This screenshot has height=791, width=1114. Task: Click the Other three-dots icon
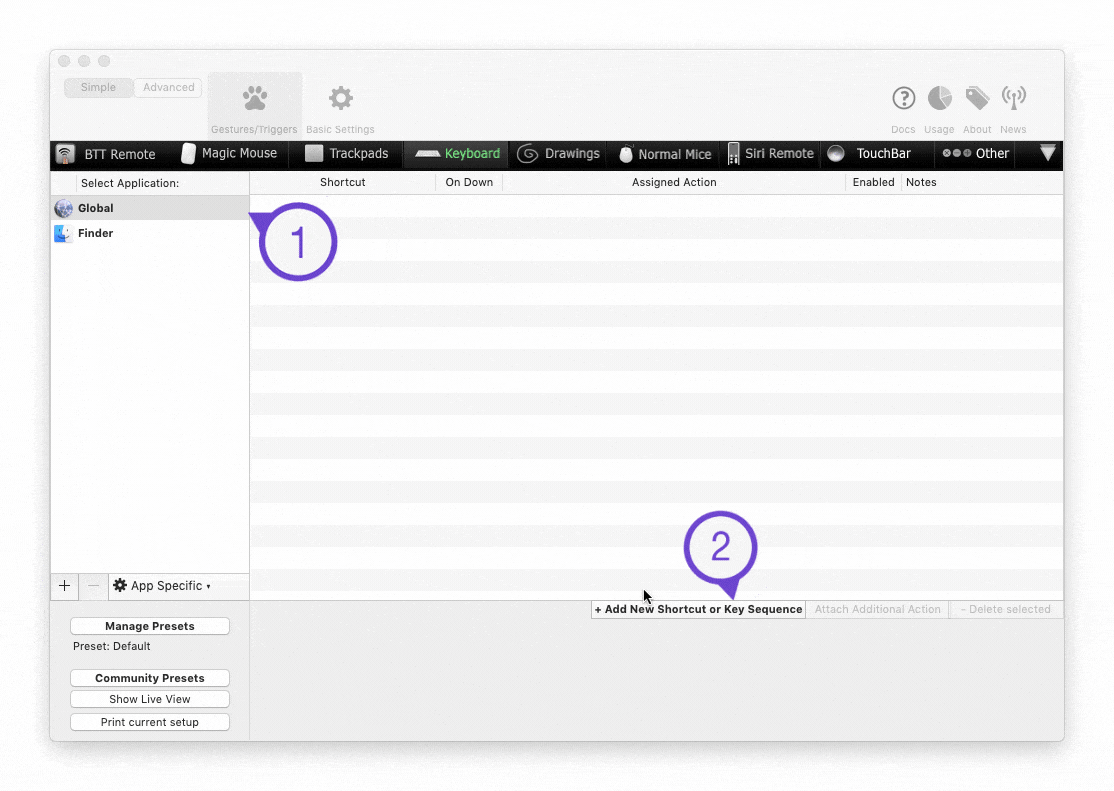click(x=956, y=153)
